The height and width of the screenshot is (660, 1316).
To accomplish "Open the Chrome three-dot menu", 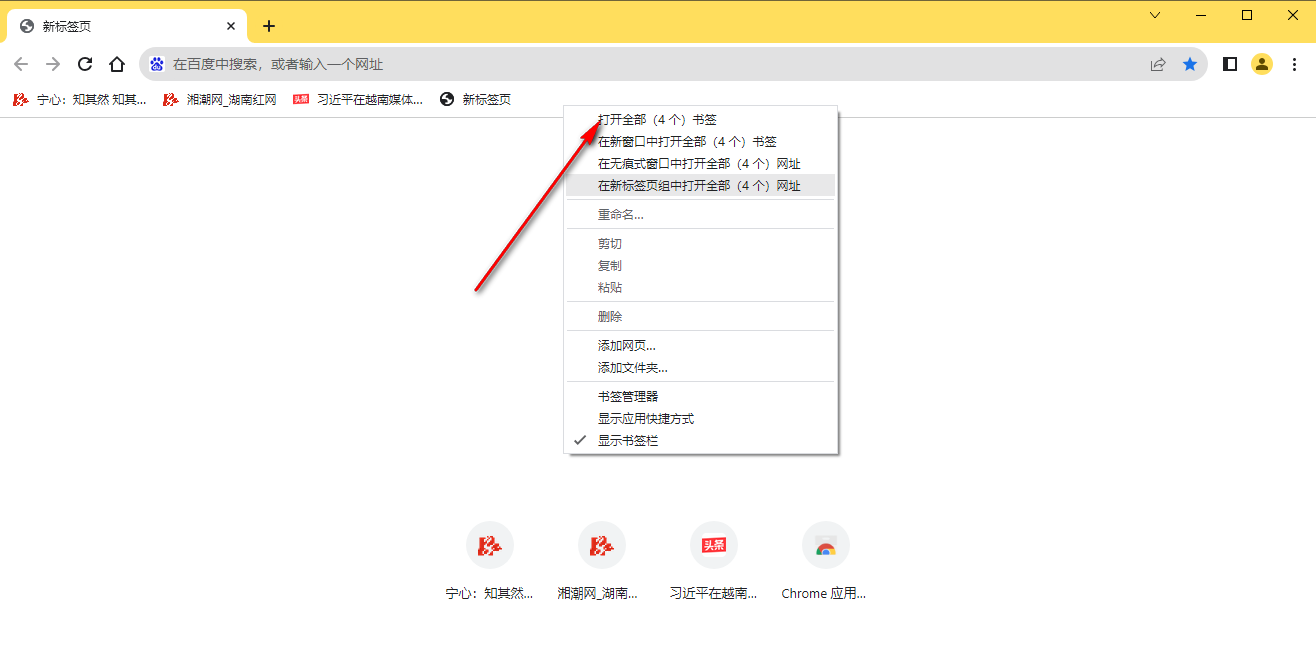I will tap(1294, 64).
